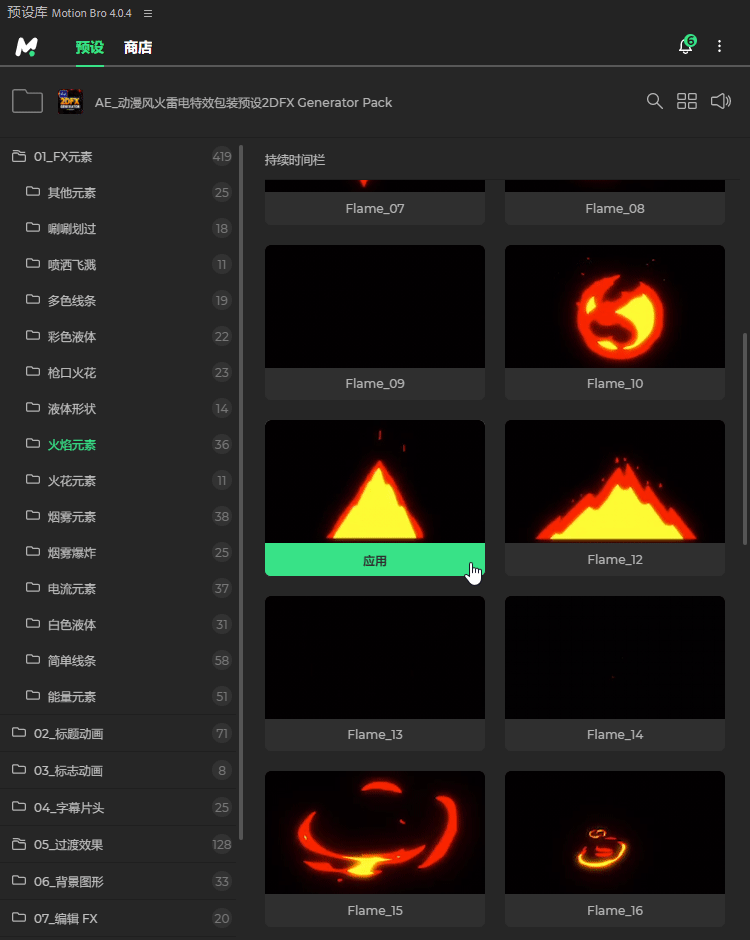
Task: Switch to the 预设 tab
Action: [90, 47]
